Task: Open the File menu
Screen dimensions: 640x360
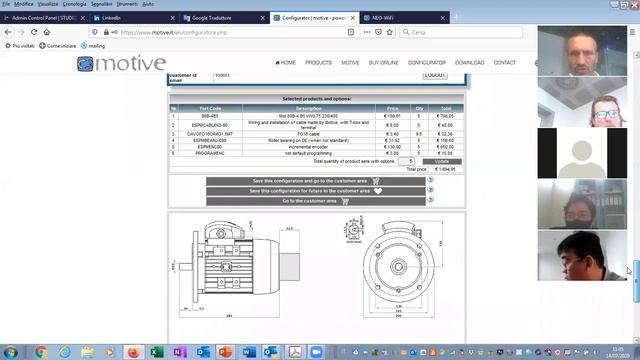Action: point(6,4)
